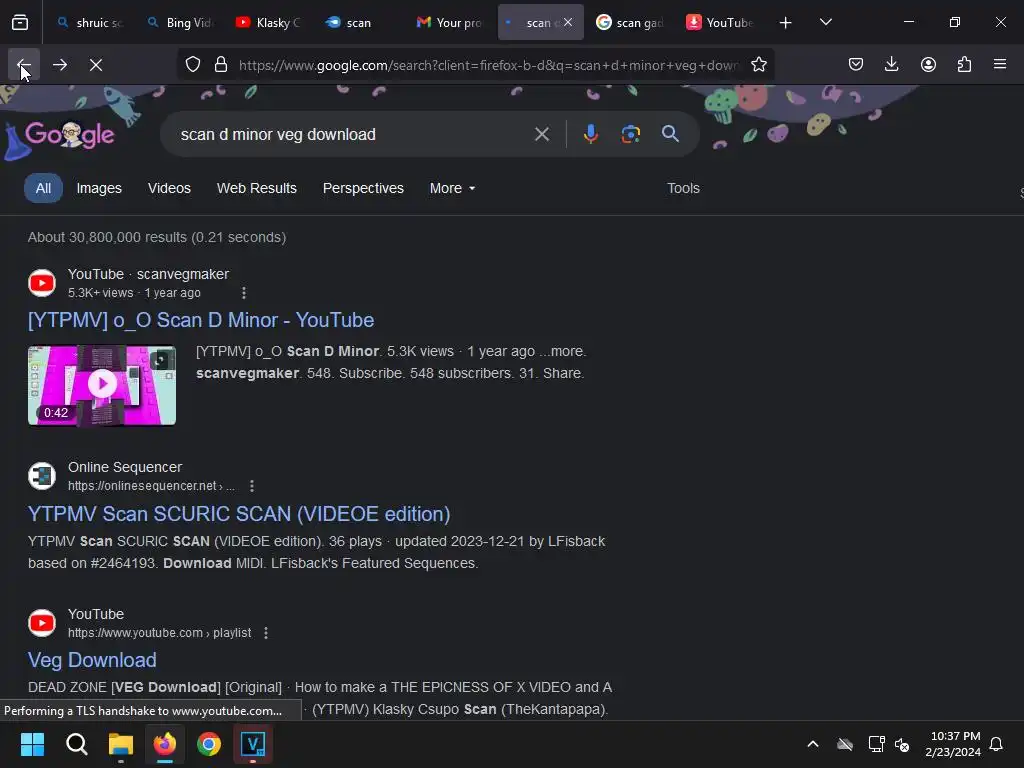Open options for Online Sequencer result
Viewport: 1024px width, 768px height.
tap(251, 486)
